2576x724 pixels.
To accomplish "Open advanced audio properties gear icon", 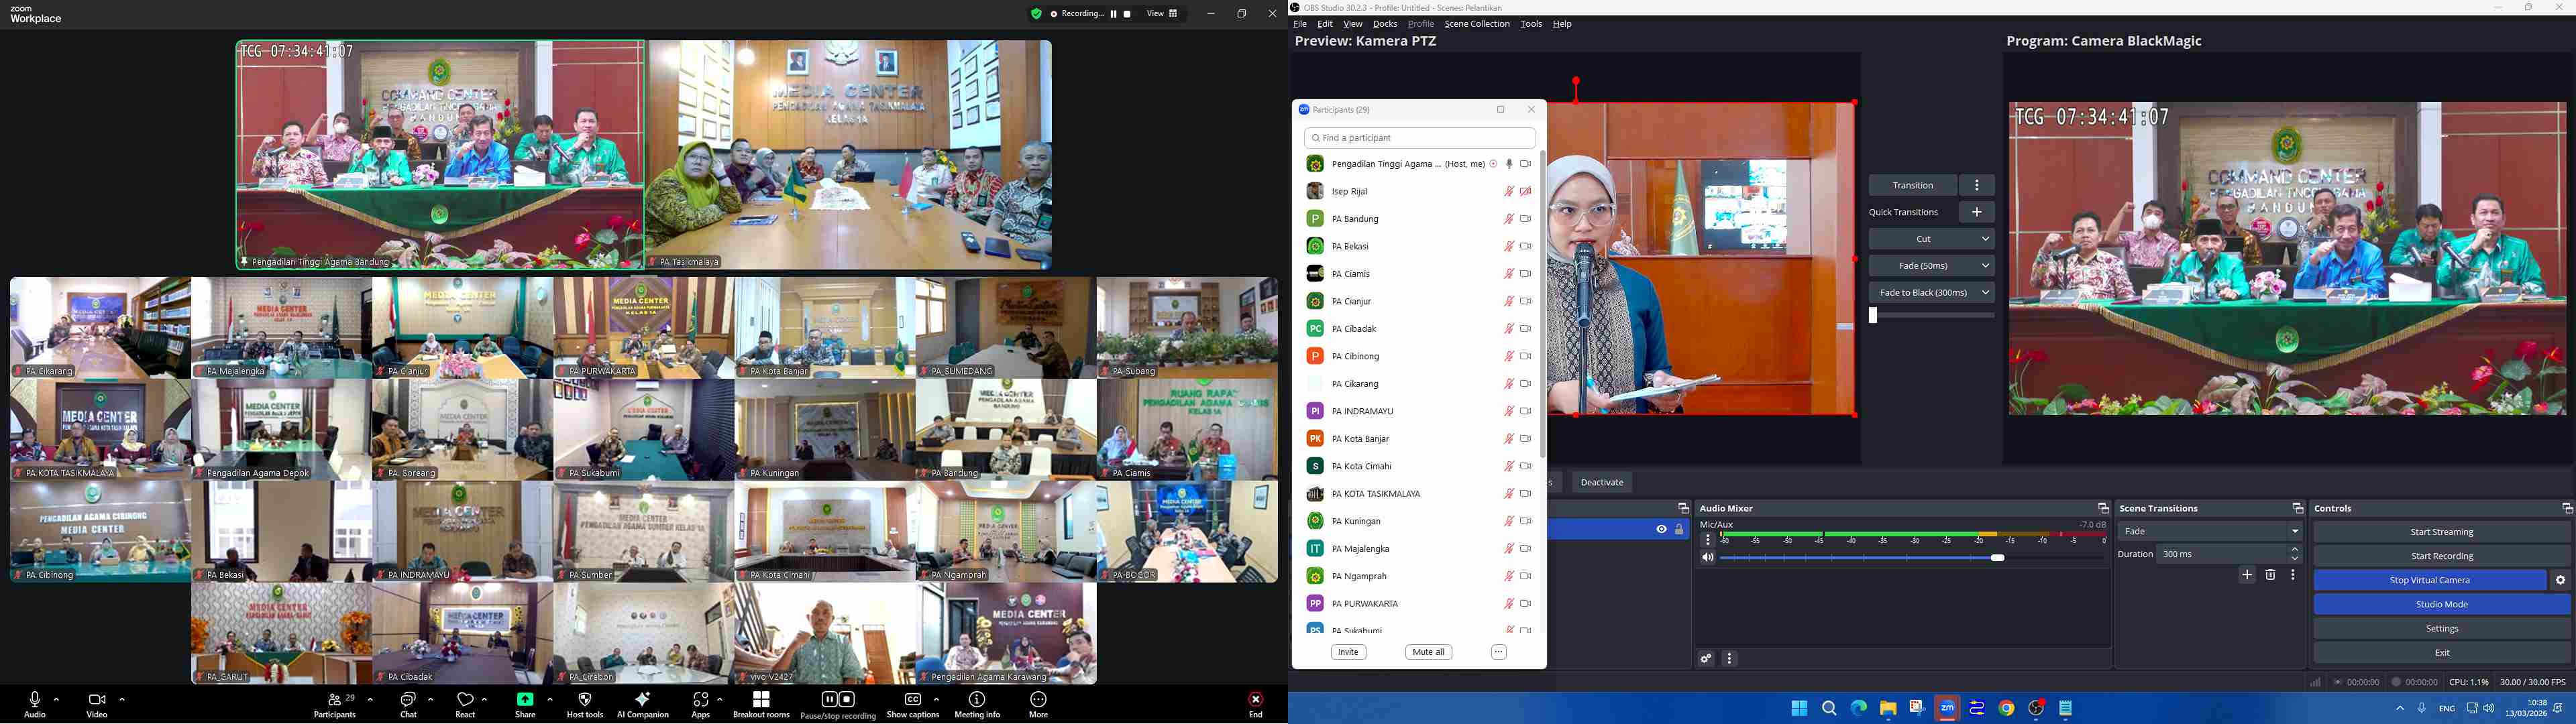I will (1706, 659).
